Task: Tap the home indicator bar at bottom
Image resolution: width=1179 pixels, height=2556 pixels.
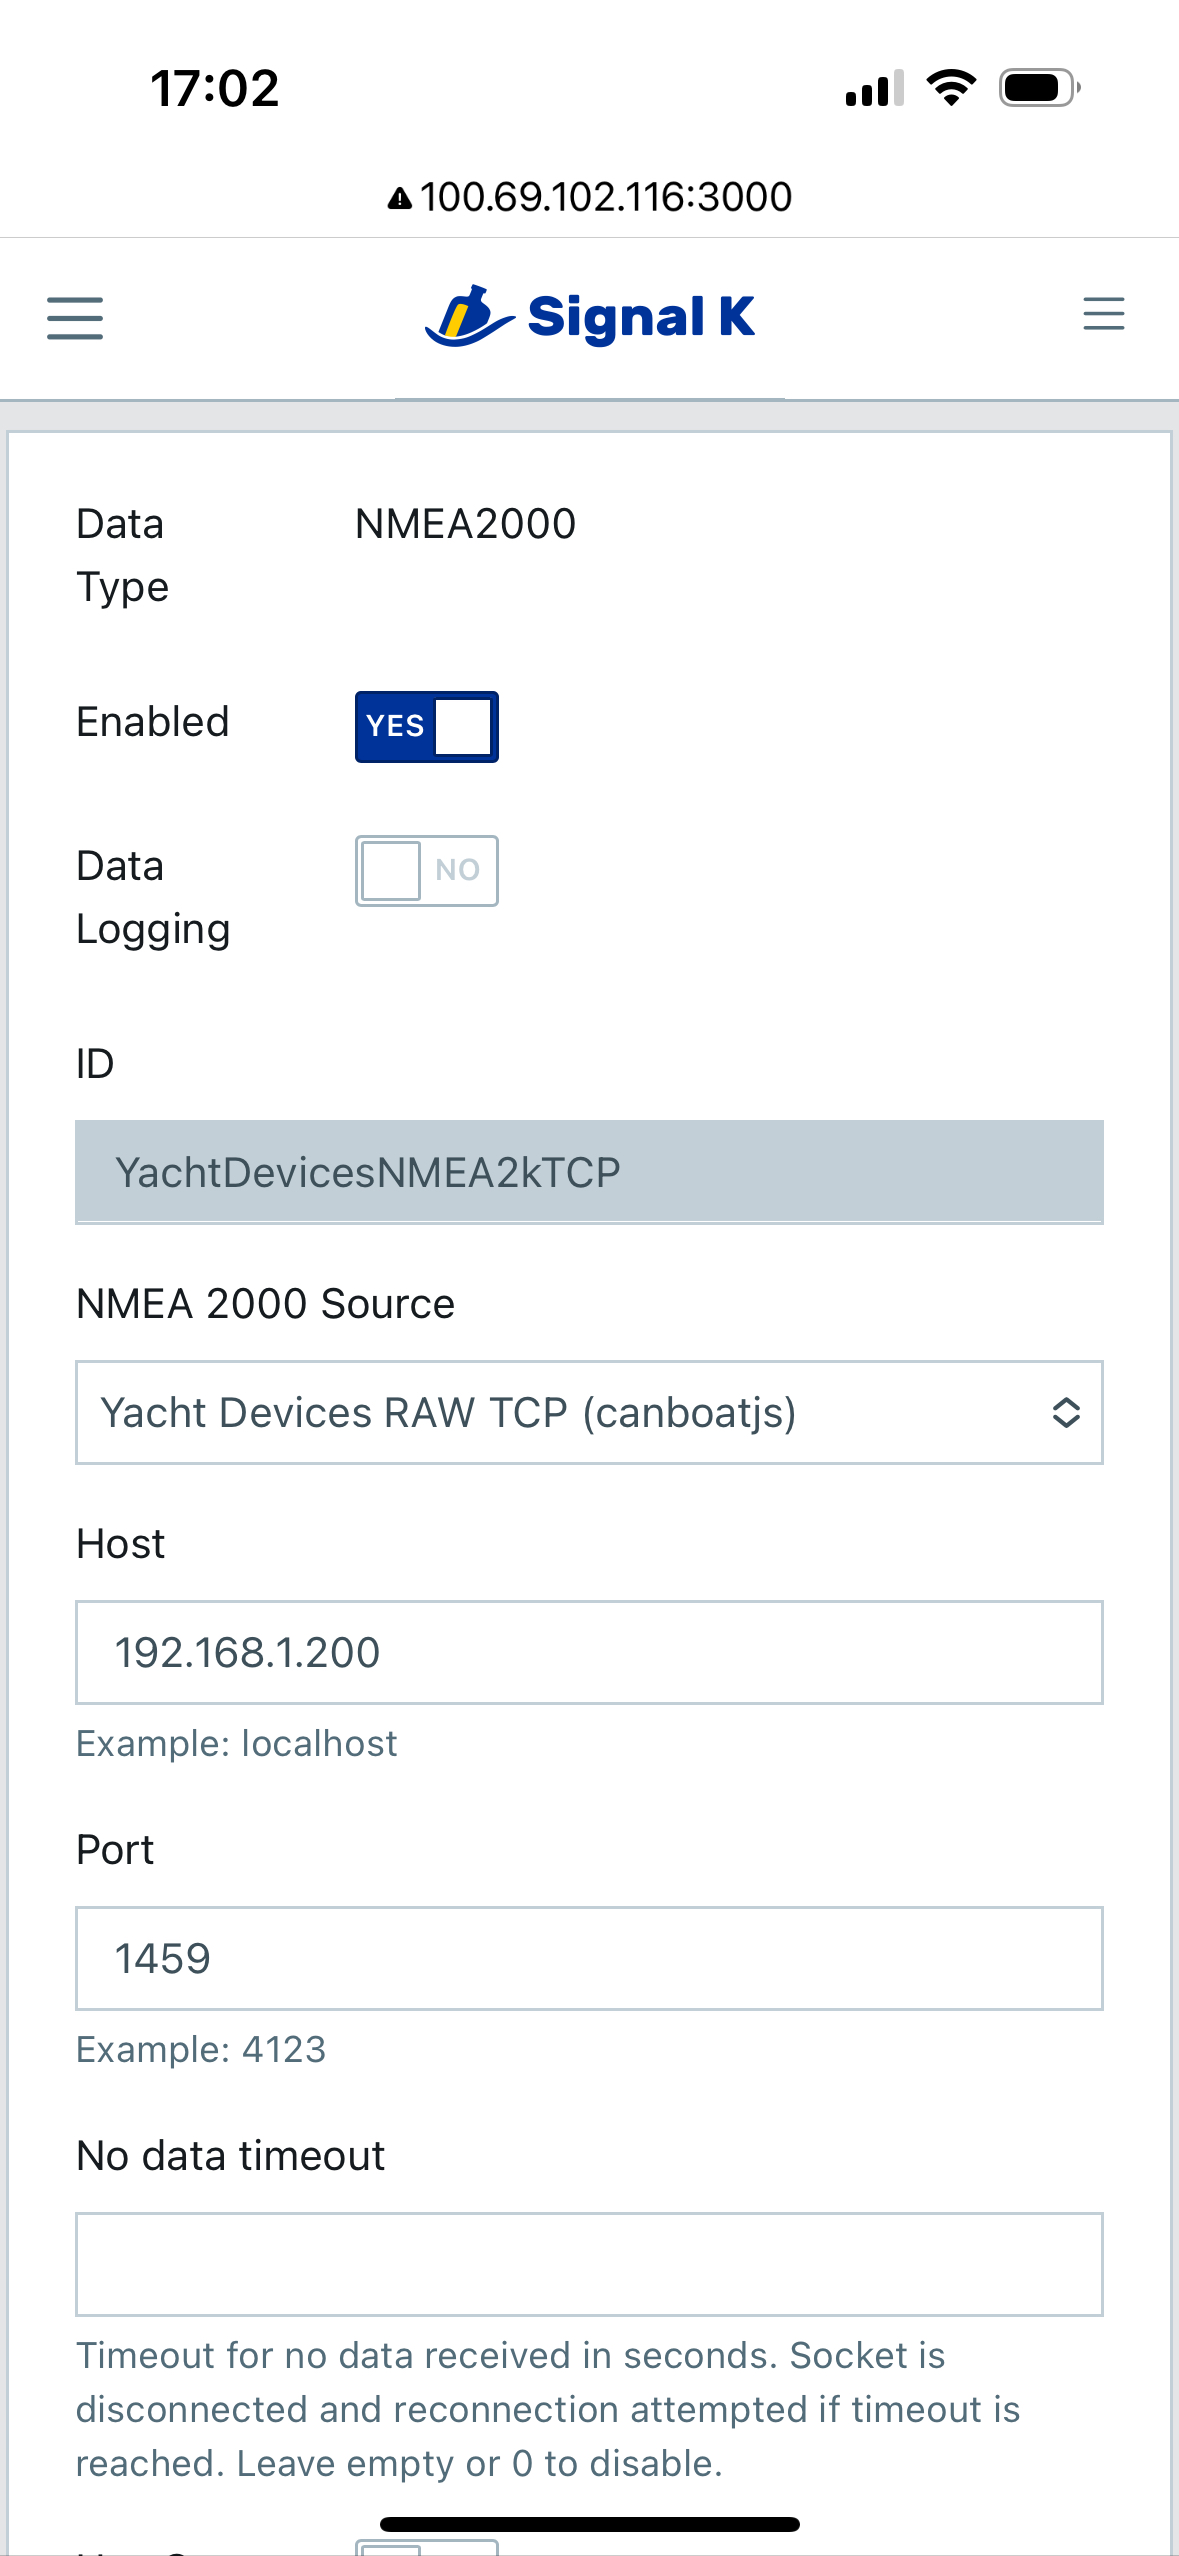Action: coord(590,2524)
